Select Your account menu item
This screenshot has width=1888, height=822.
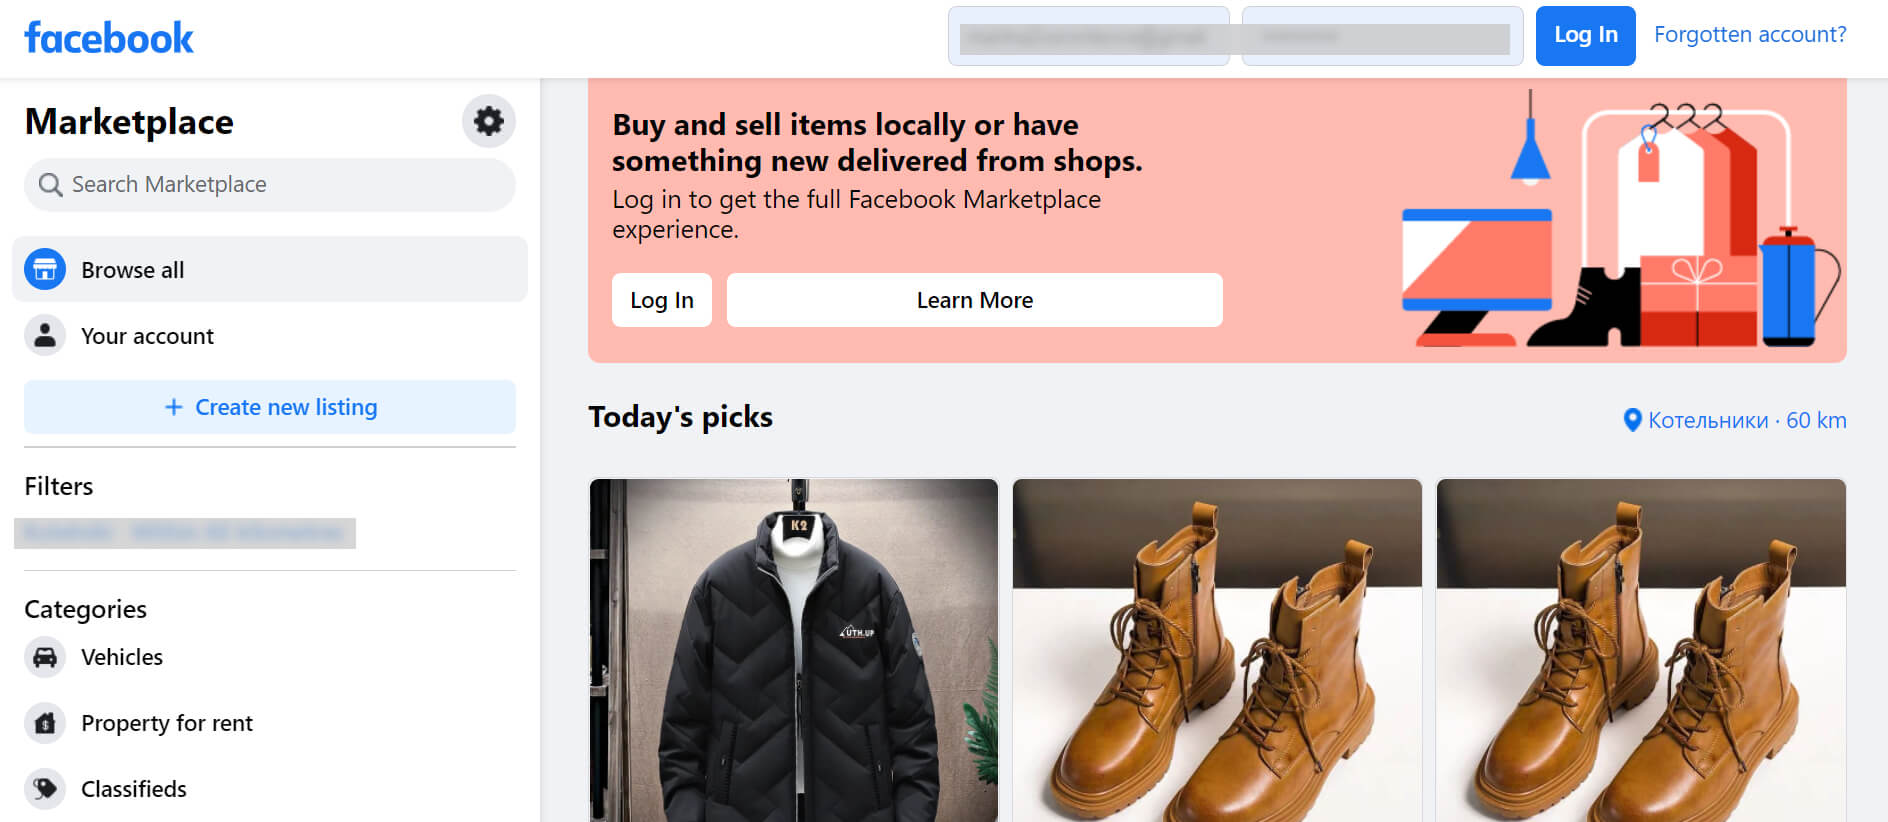pyautogui.click(x=147, y=336)
